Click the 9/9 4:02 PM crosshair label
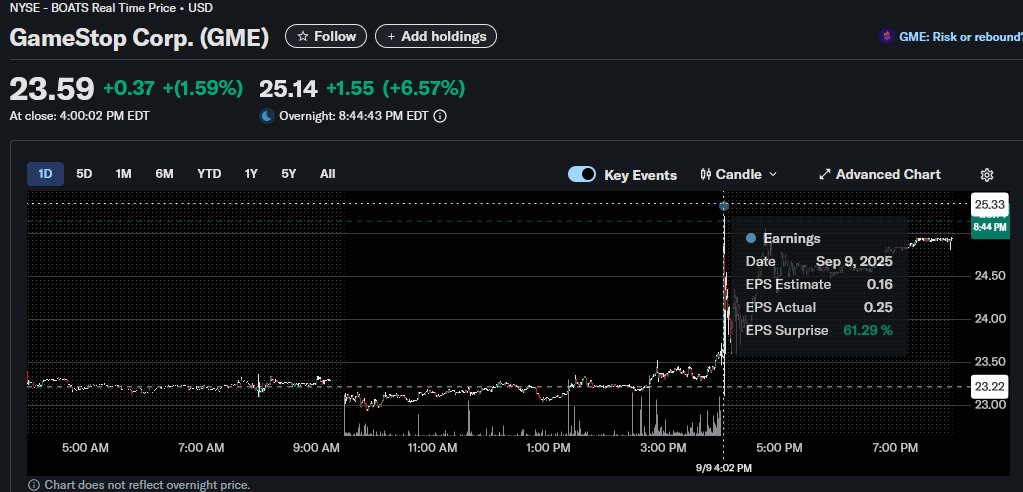The height and width of the screenshot is (492, 1023). coord(724,468)
